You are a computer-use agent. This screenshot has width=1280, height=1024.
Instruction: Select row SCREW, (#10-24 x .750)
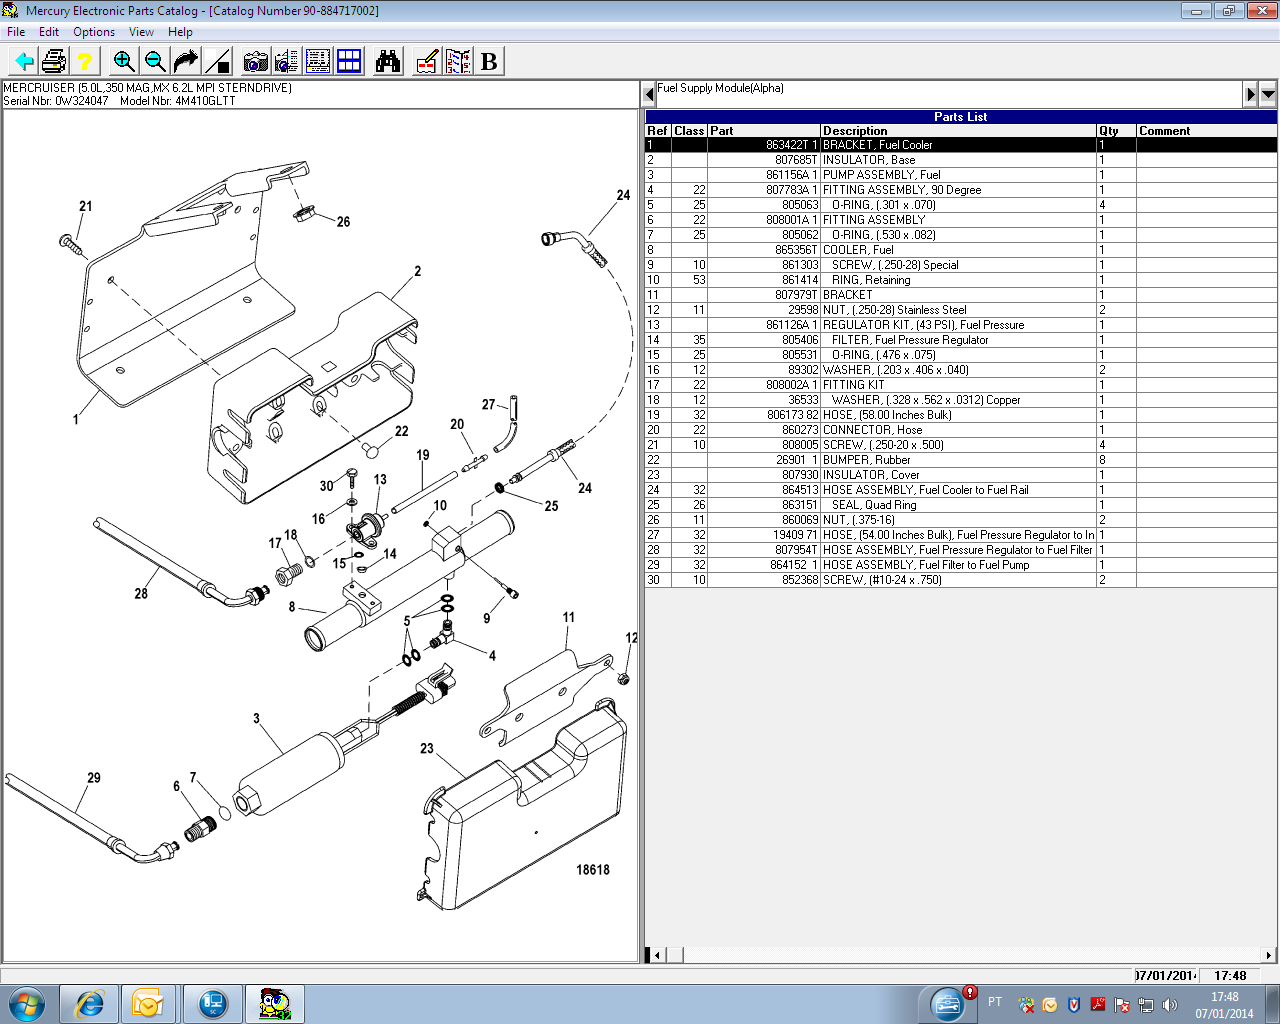click(961, 580)
